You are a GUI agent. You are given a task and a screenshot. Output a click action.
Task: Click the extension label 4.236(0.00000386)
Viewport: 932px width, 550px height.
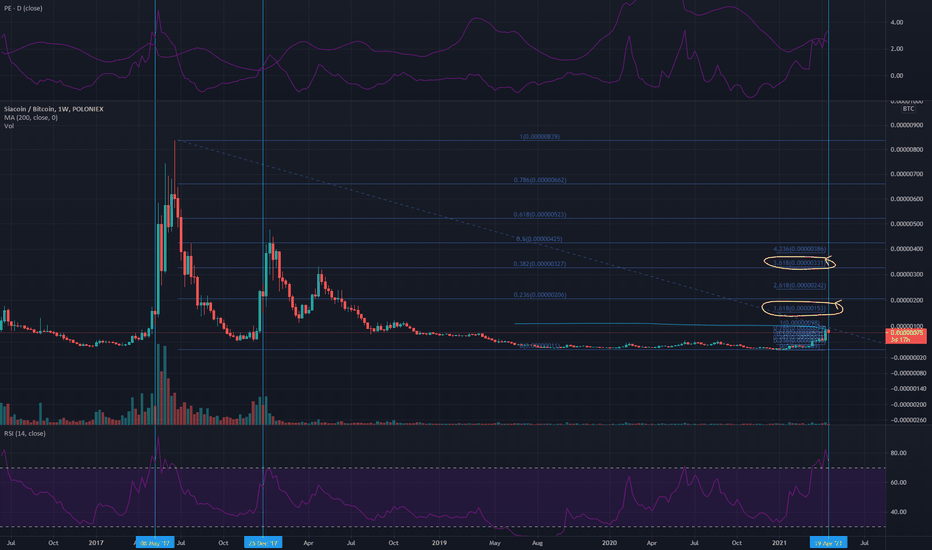(x=799, y=249)
